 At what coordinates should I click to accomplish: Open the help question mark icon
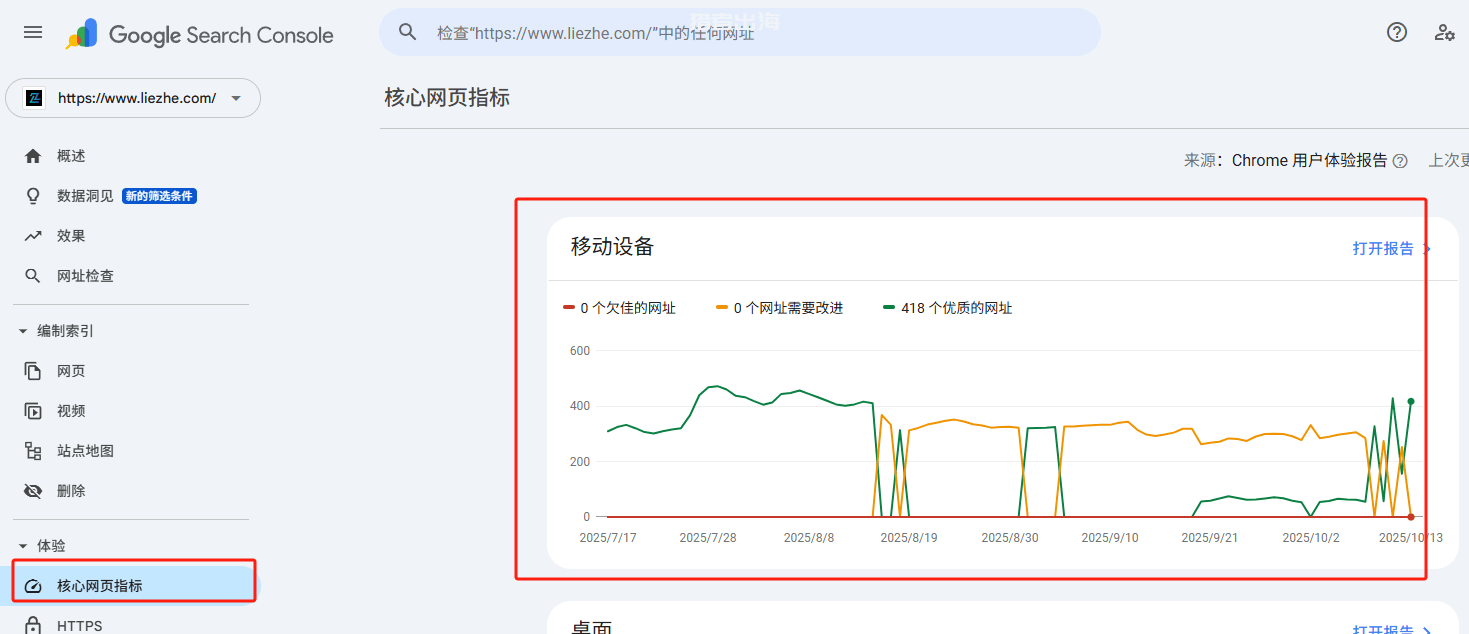pyautogui.click(x=1396, y=32)
